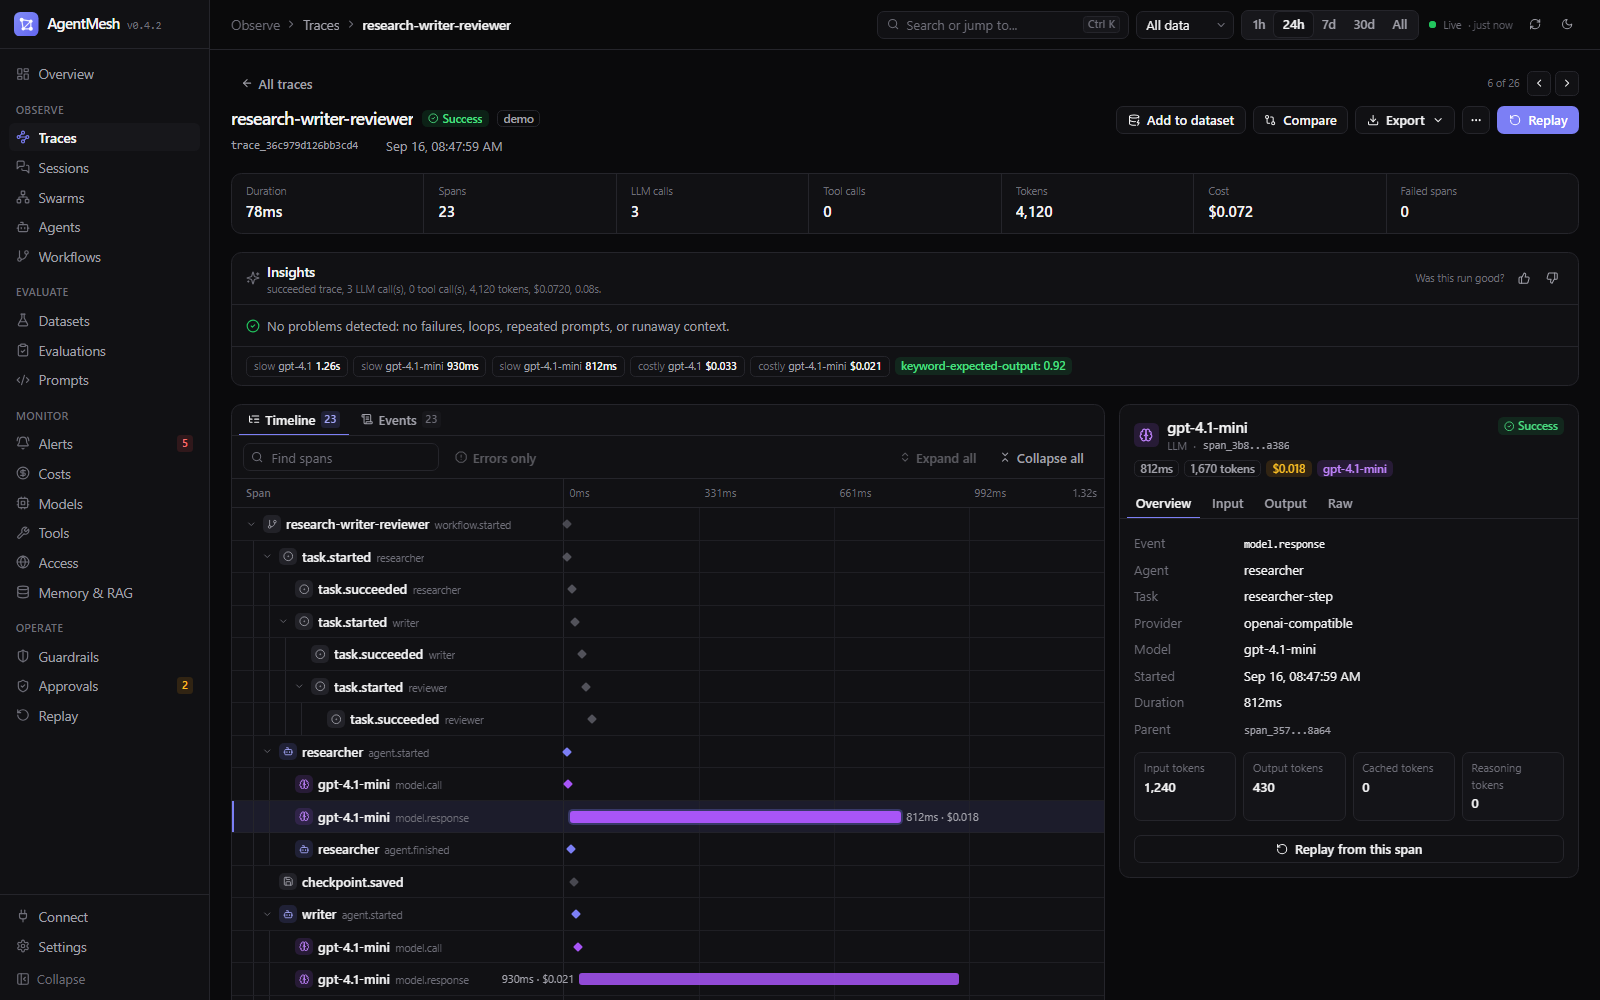The width and height of the screenshot is (1600, 1000).
Task: Collapse the task.started reviewer row
Action: tap(299, 687)
